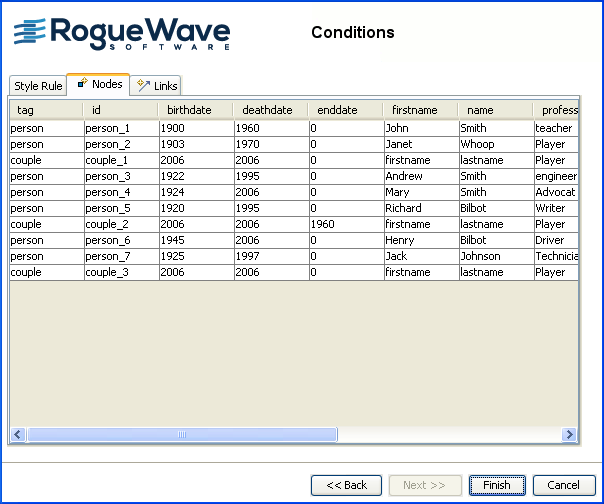Viewport: 604px width, 504px height.
Task: Select the Johnson name cell
Action: click(x=495, y=256)
